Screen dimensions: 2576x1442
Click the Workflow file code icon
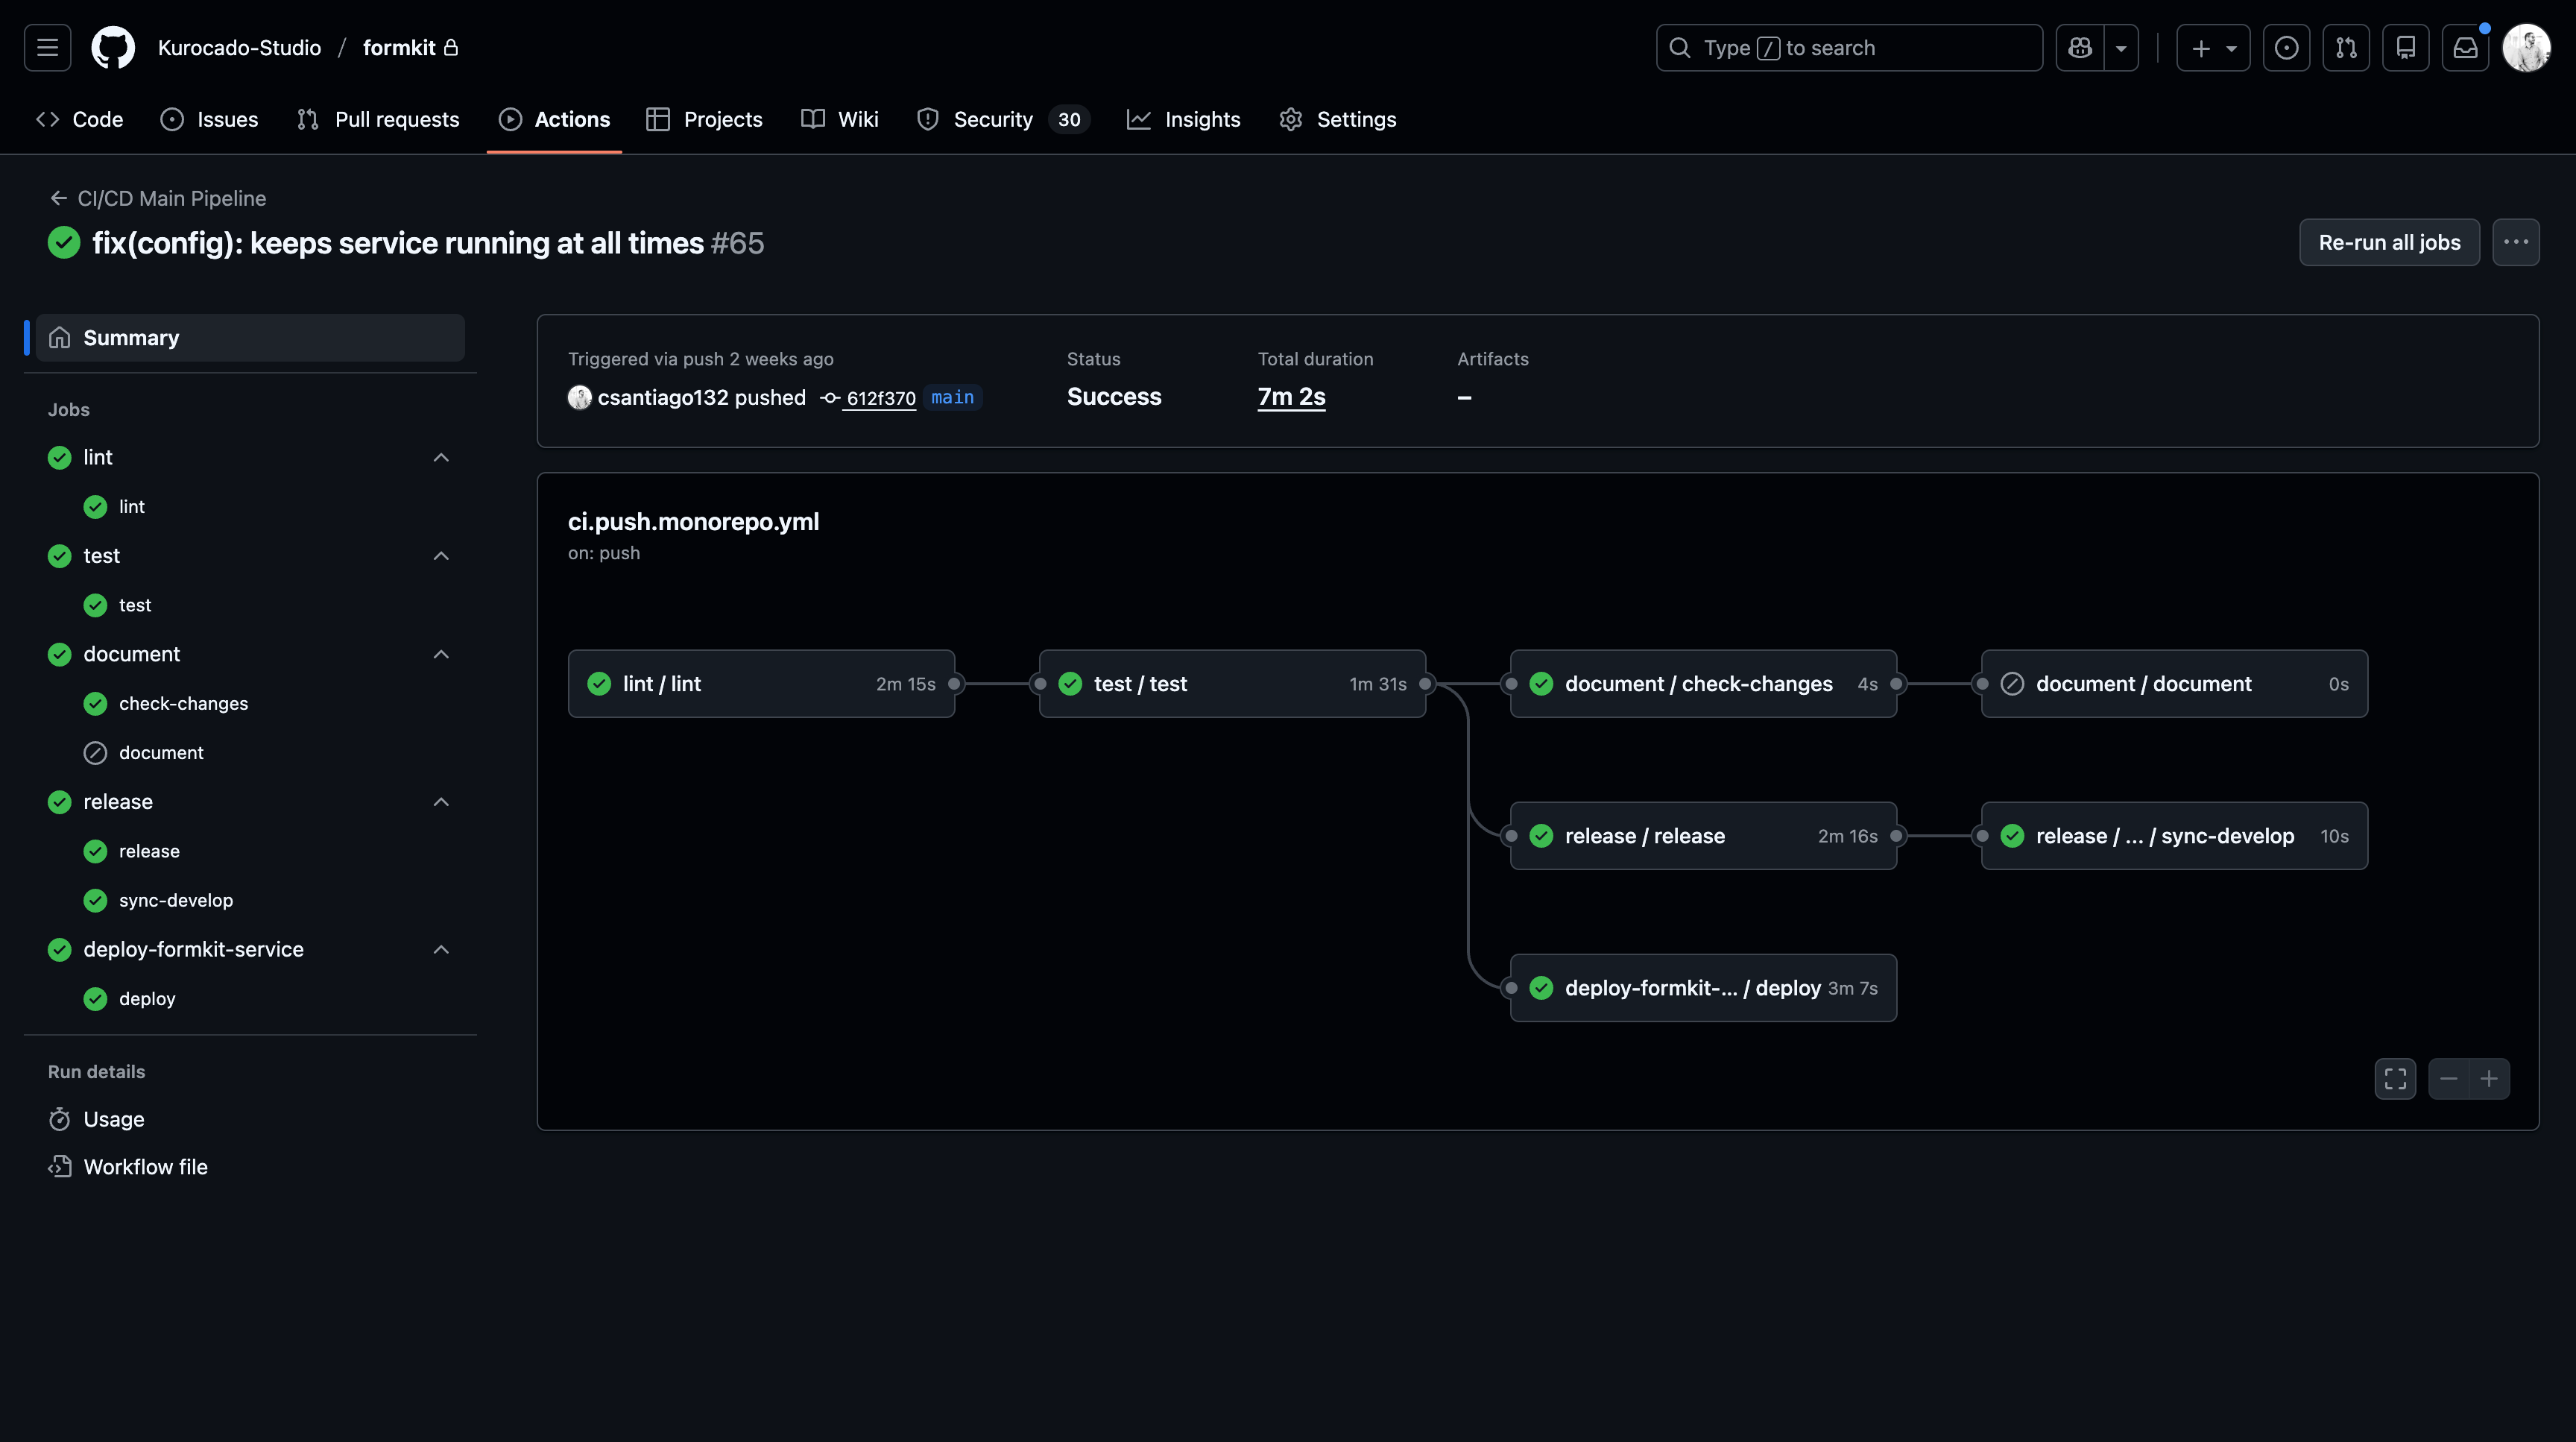point(60,1166)
